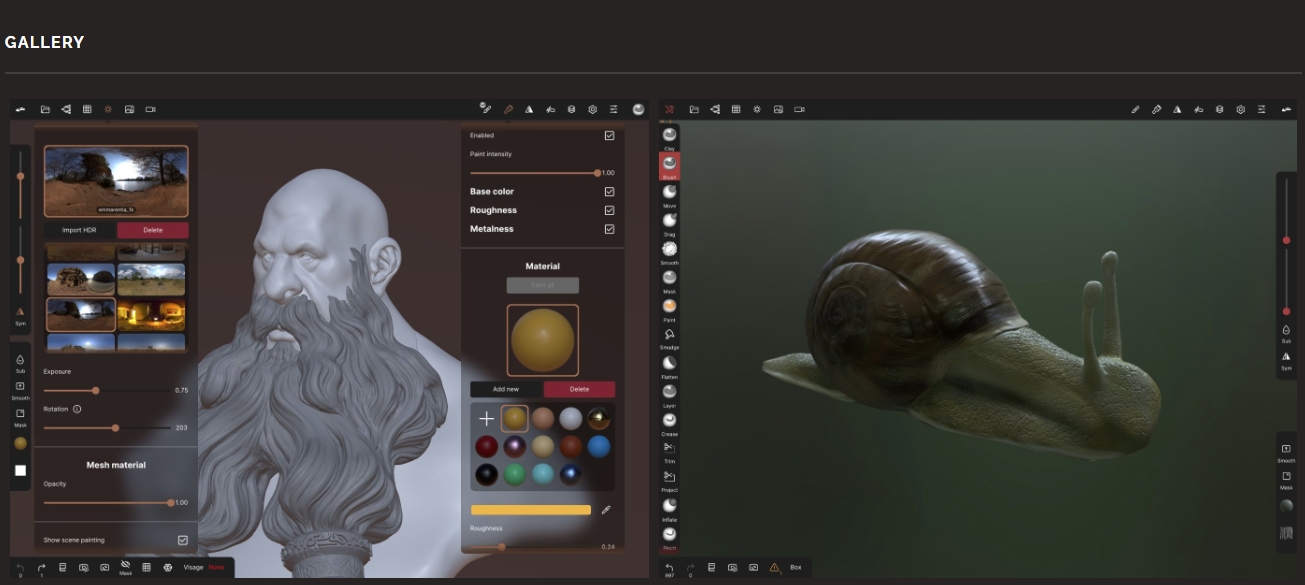The width and height of the screenshot is (1305, 585).
Task: Uncheck the Base color checkbox
Action: [609, 191]
